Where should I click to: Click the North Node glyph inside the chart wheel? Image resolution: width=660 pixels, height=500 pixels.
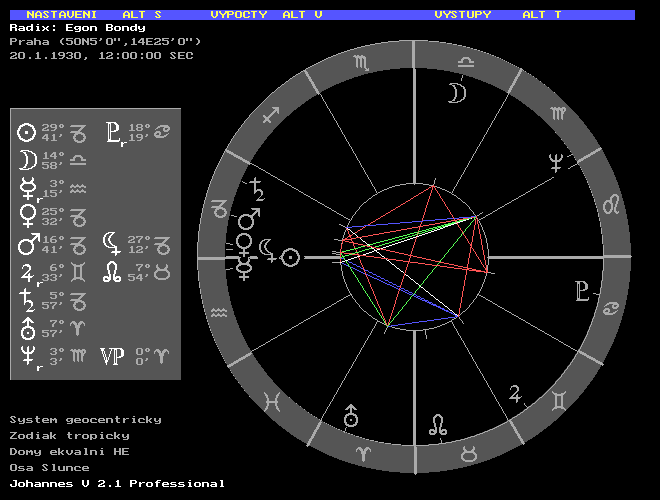438,424
